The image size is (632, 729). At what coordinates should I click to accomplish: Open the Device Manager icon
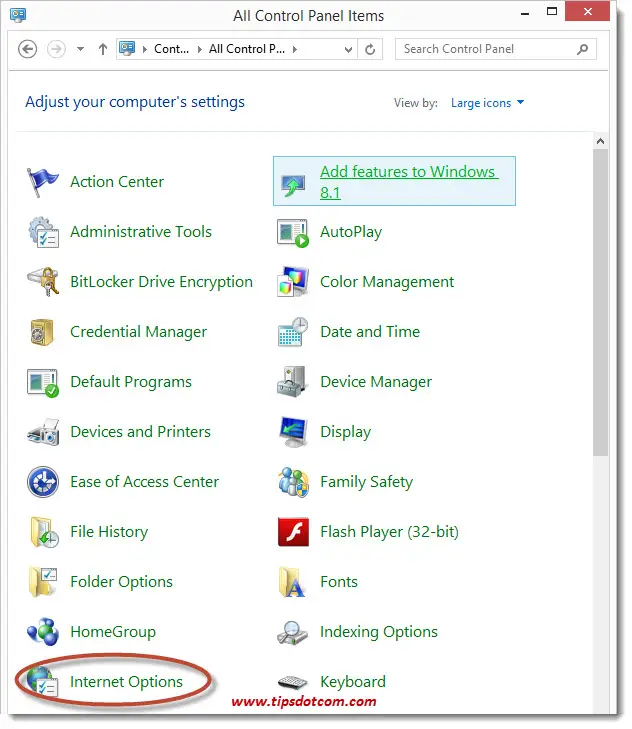[x=293, y=382]
